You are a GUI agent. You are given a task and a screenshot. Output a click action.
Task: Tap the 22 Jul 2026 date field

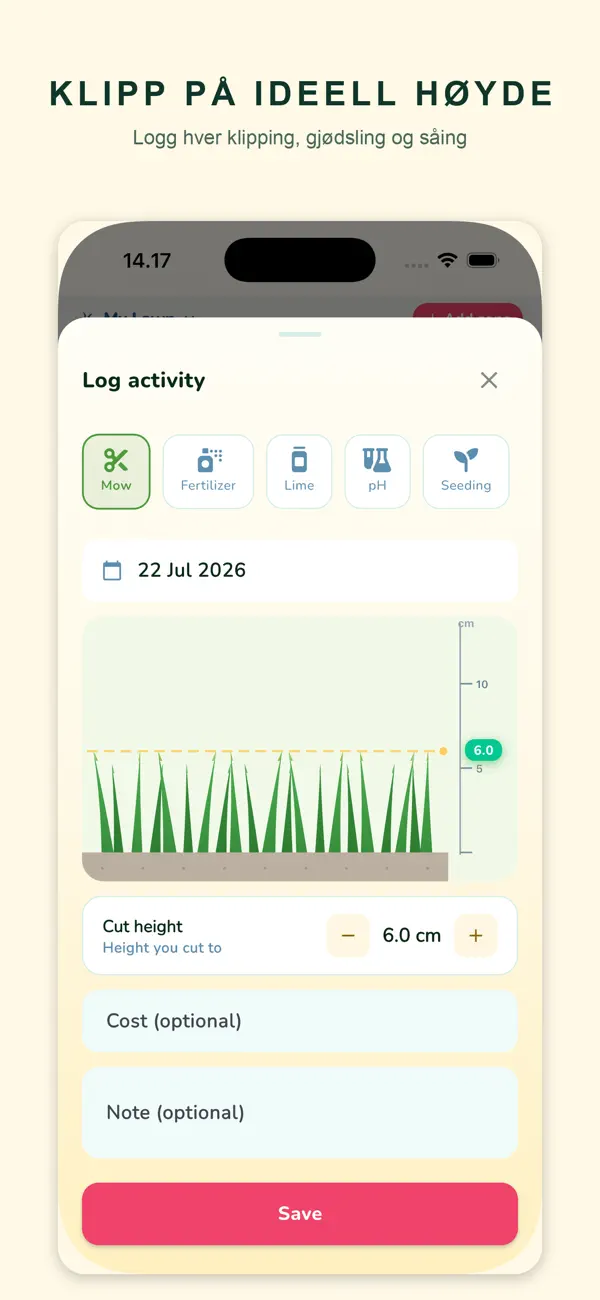coord(300,570)
